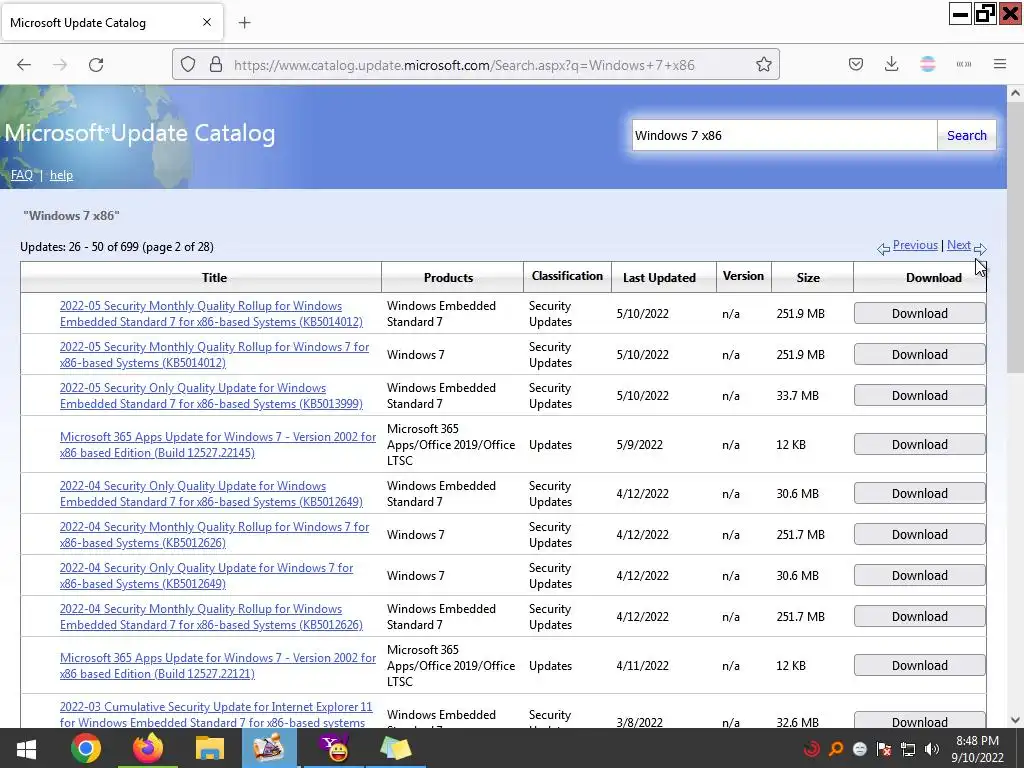
Task: Switch to Firefox on the taskbar
Action: pyautogui.click(x=147, y=748)
